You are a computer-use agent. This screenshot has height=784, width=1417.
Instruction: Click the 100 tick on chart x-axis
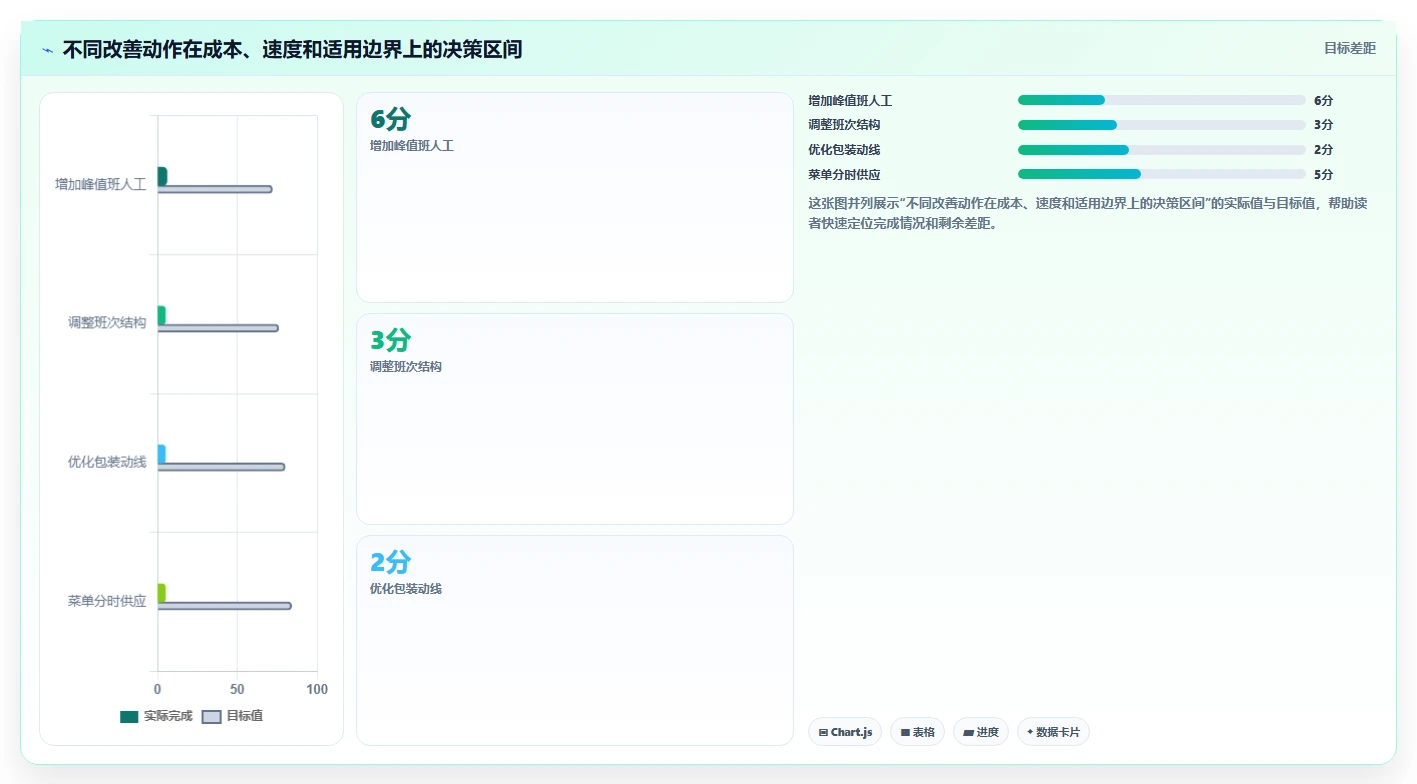coord(317,689)
